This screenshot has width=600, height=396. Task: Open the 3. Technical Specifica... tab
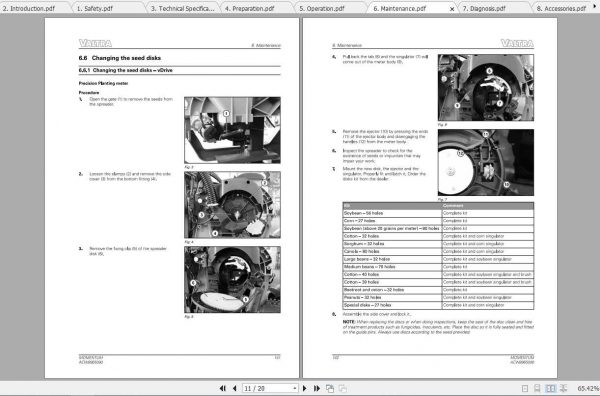coord(183,8)
